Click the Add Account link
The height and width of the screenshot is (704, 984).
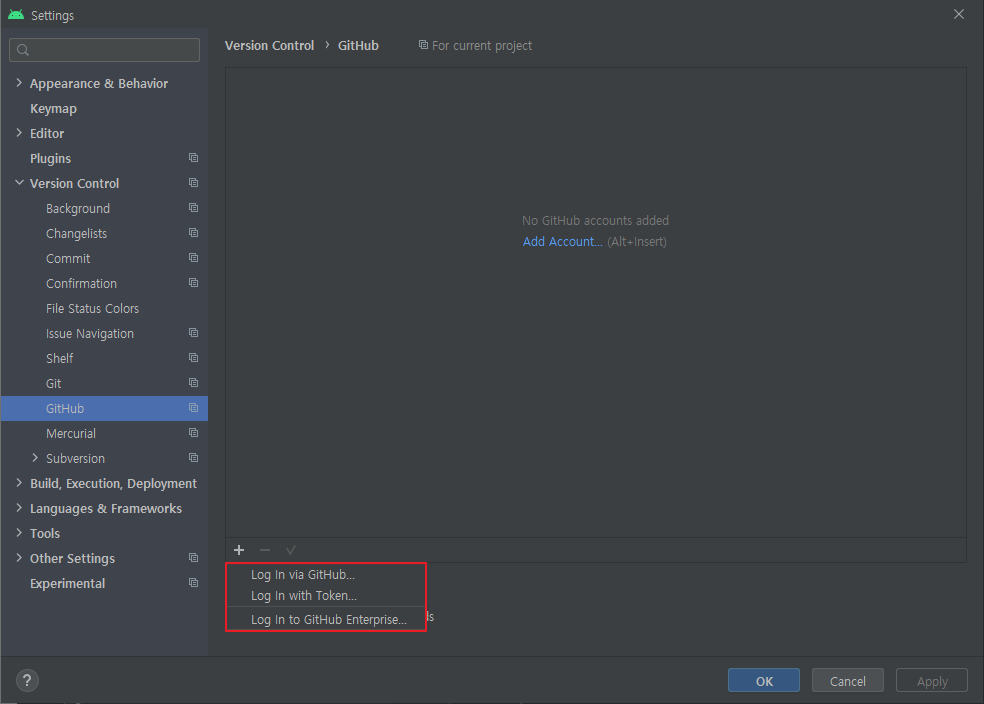[x=562, y=242]
